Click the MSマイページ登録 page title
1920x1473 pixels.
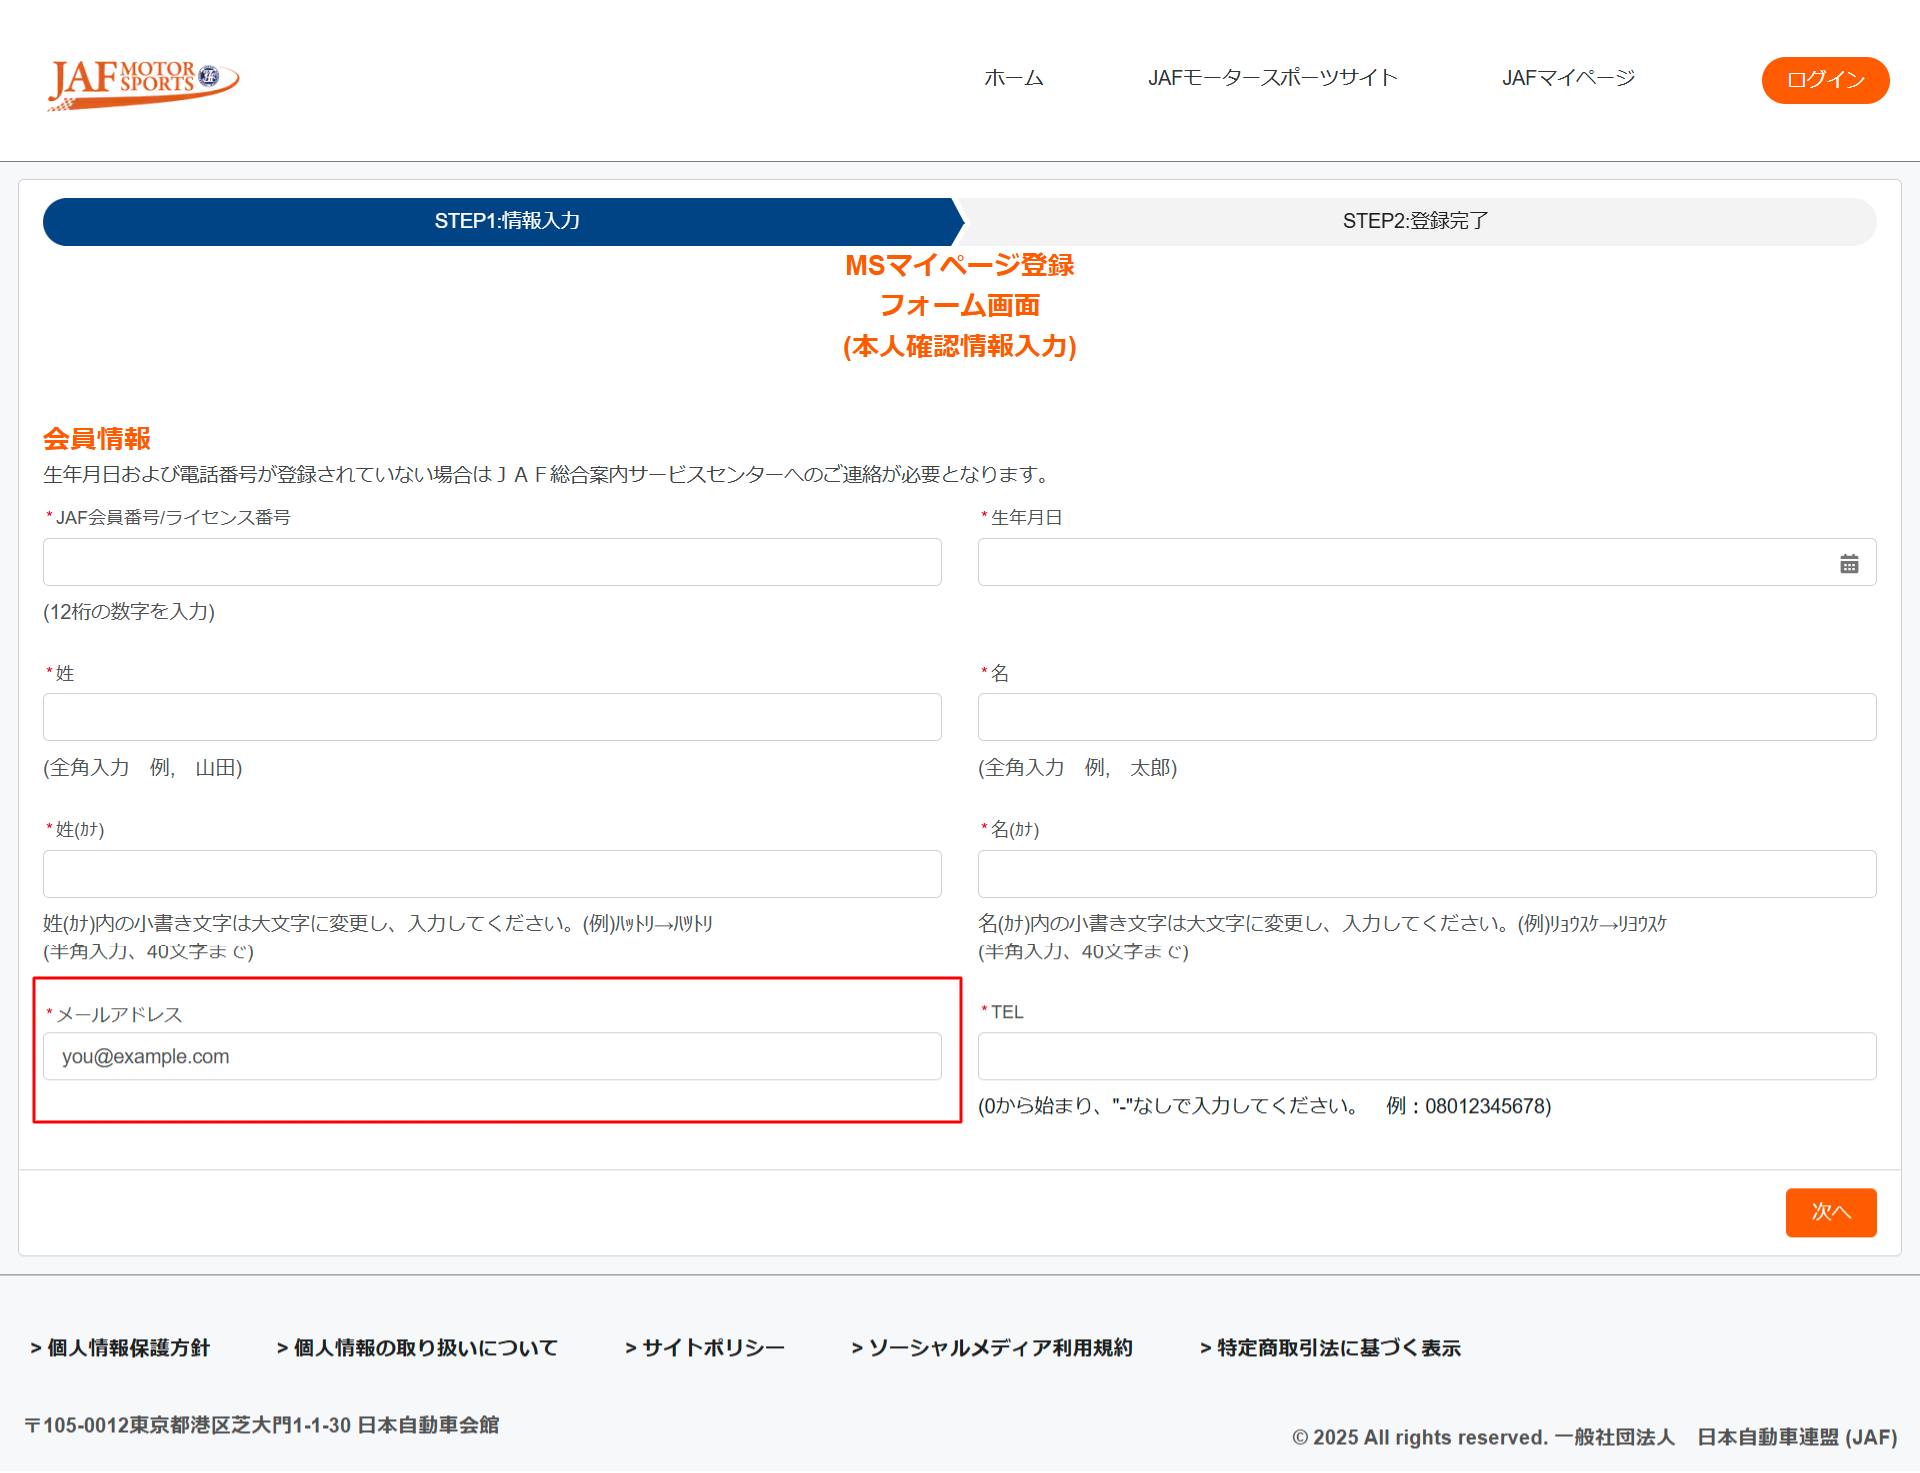click(x=960, y=265)
